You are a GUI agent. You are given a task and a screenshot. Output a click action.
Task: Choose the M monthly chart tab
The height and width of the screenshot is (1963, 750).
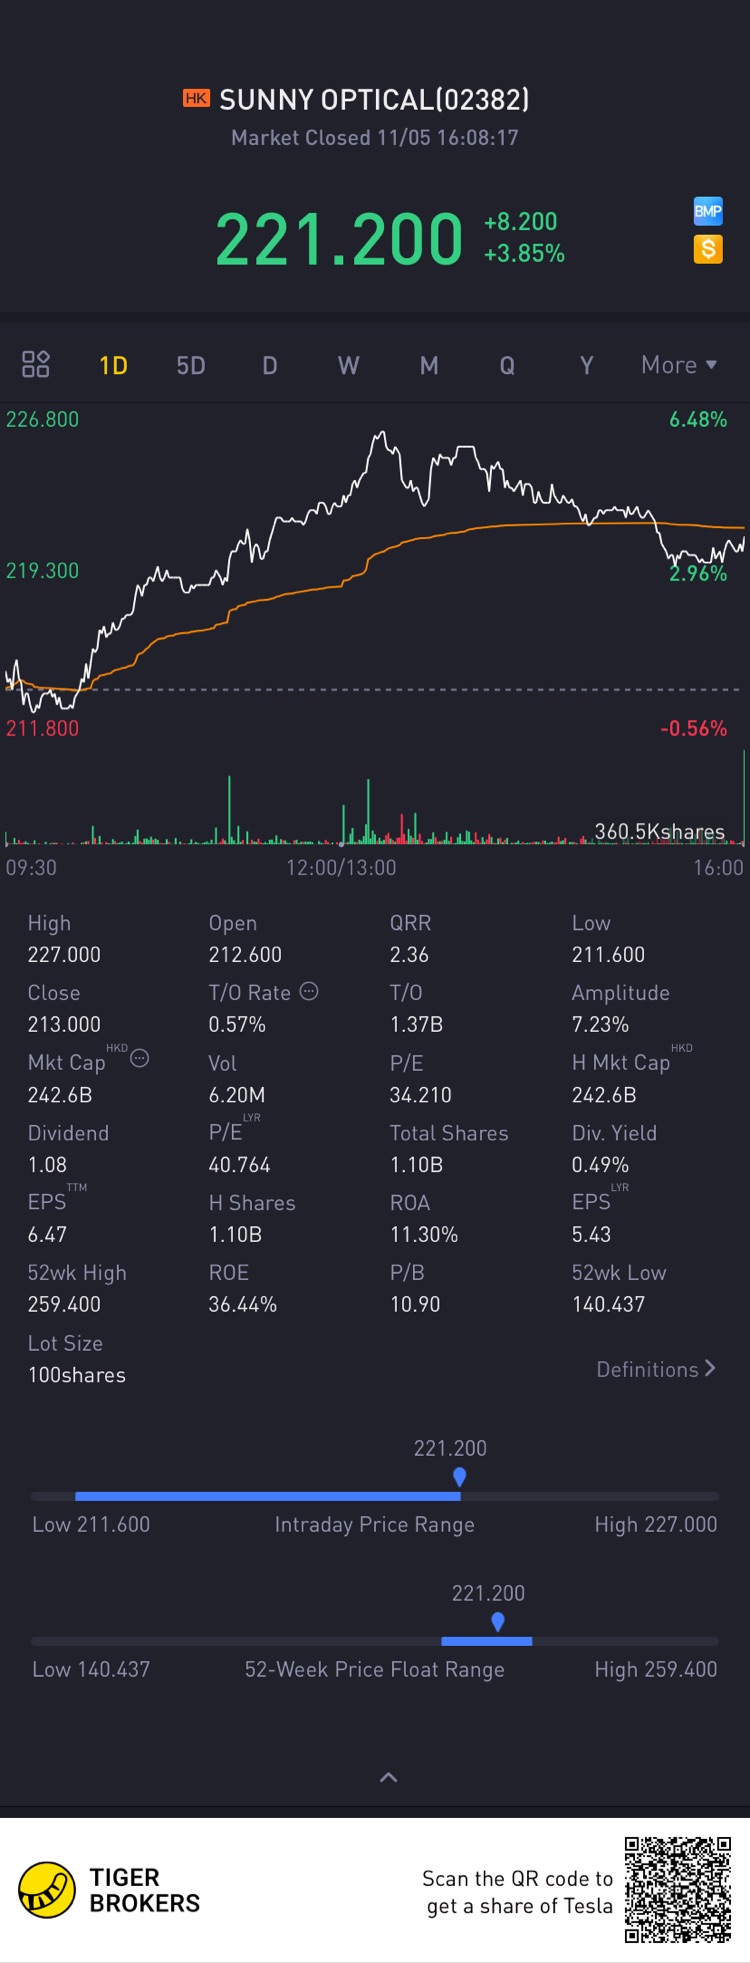click(x=429, y=365)
